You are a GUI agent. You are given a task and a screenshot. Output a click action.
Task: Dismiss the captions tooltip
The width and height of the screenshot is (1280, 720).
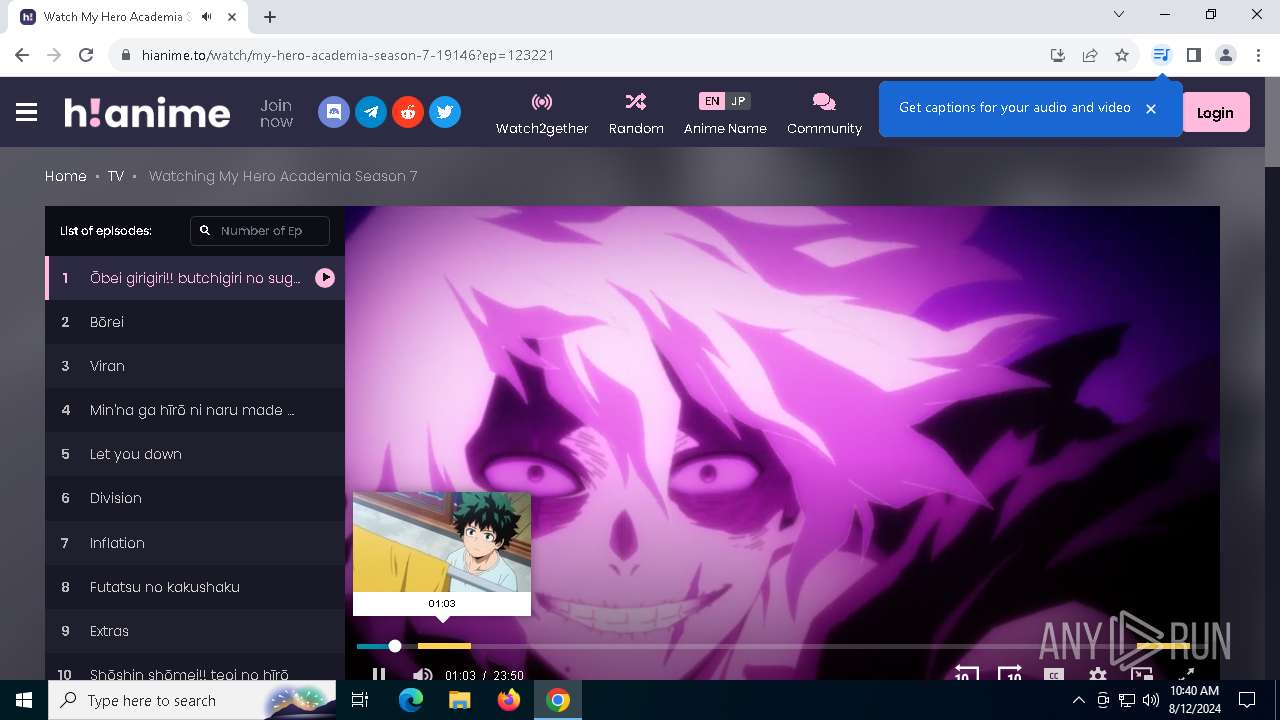[1151, 108]
